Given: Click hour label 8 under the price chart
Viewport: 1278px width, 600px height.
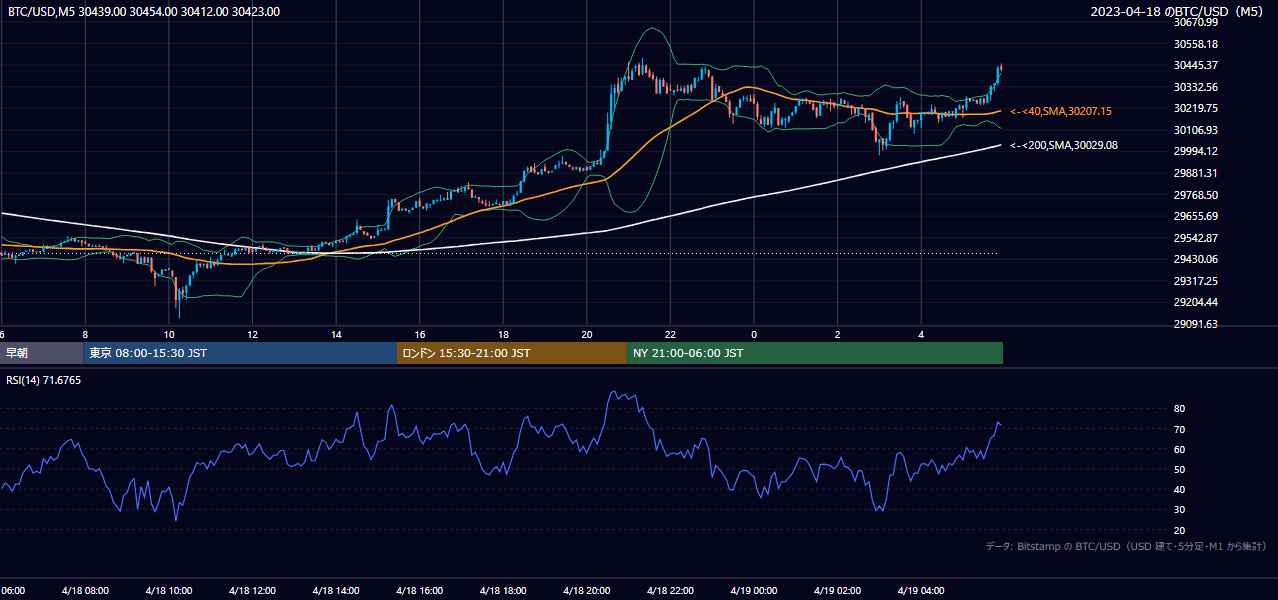Looking at the screenshot, I should 85,335.
